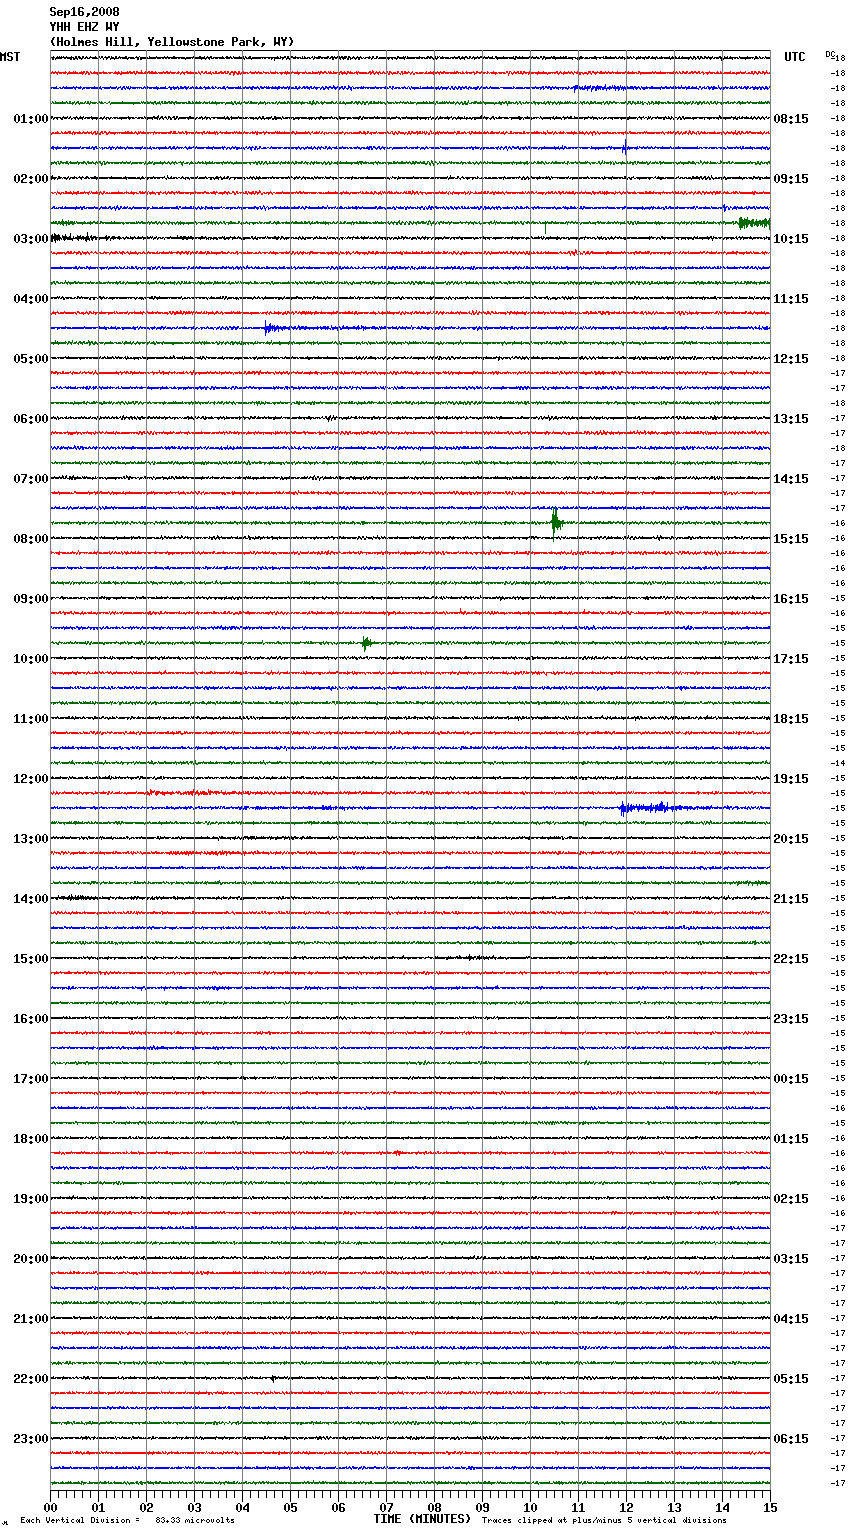Click the UTC time label "08:15"
The height and width of the screenshot is (1534, 850).
click(791, 119)
